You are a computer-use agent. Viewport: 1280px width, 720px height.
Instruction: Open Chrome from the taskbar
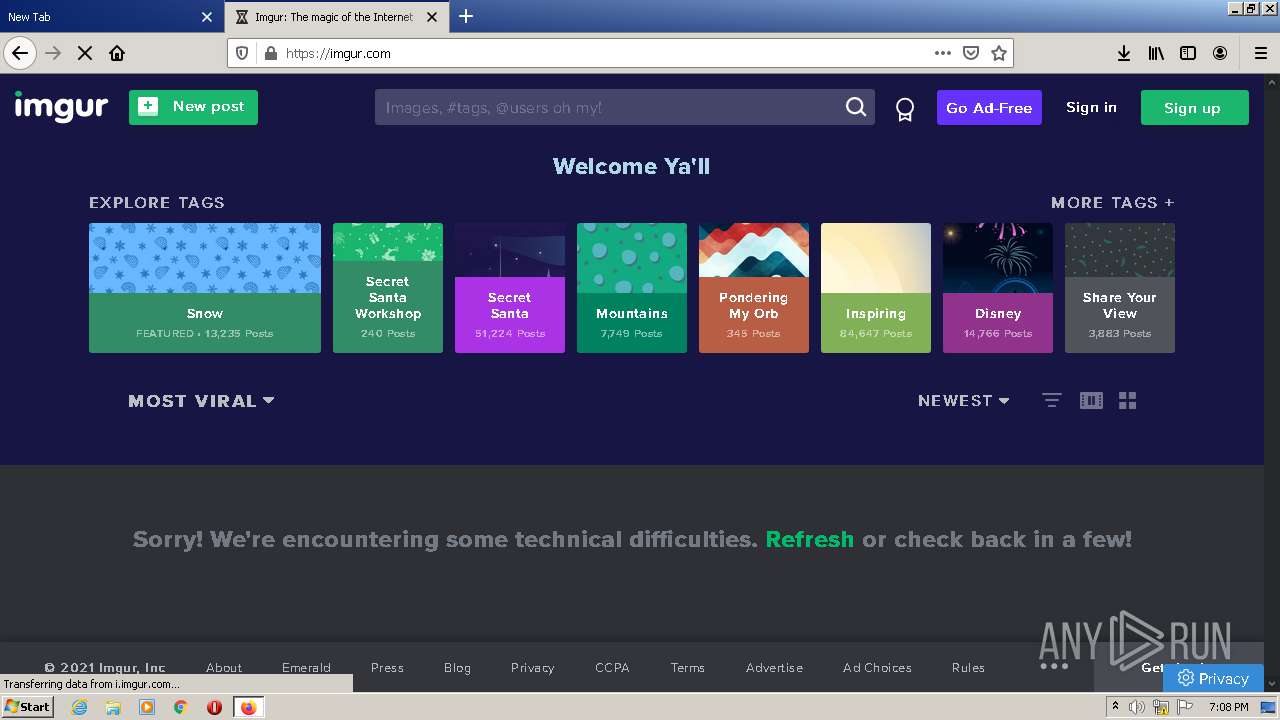(180, 707)
